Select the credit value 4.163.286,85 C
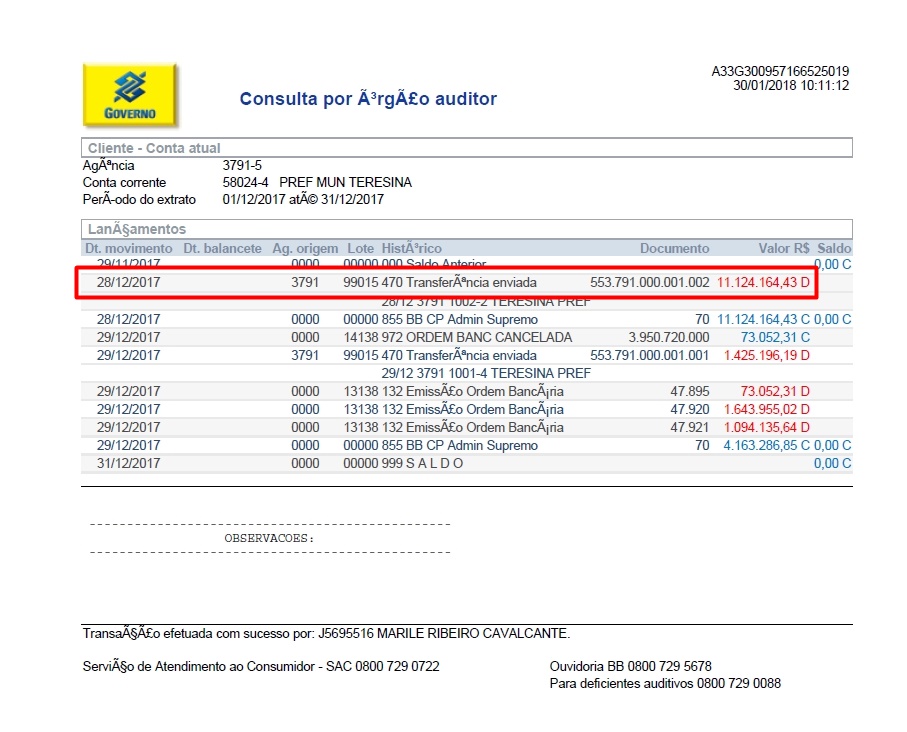Viewport: 907px width, 732px height. coord(766,446)
